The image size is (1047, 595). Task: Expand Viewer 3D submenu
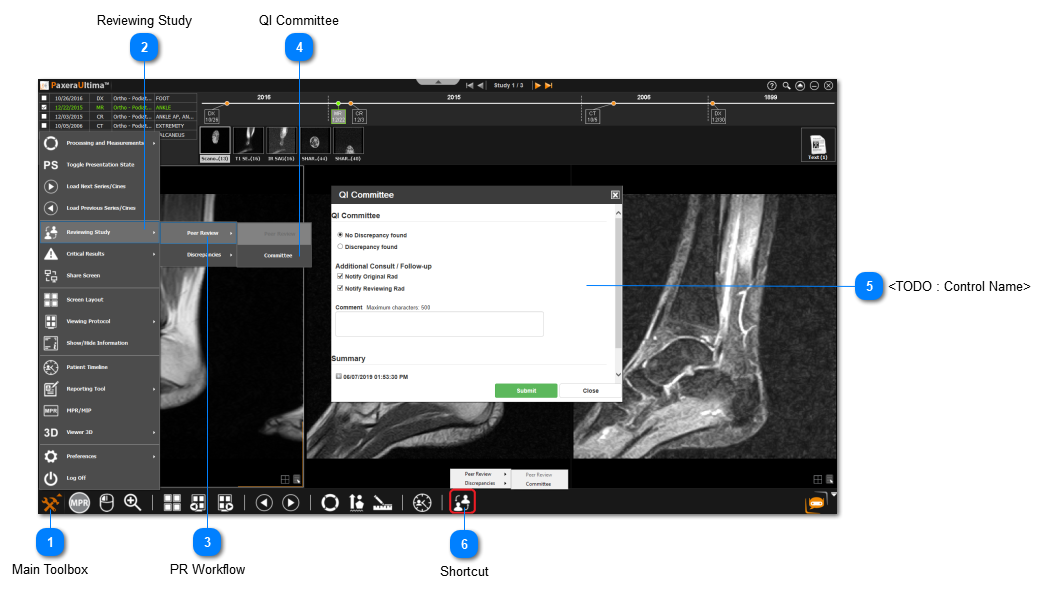[99, 432]
